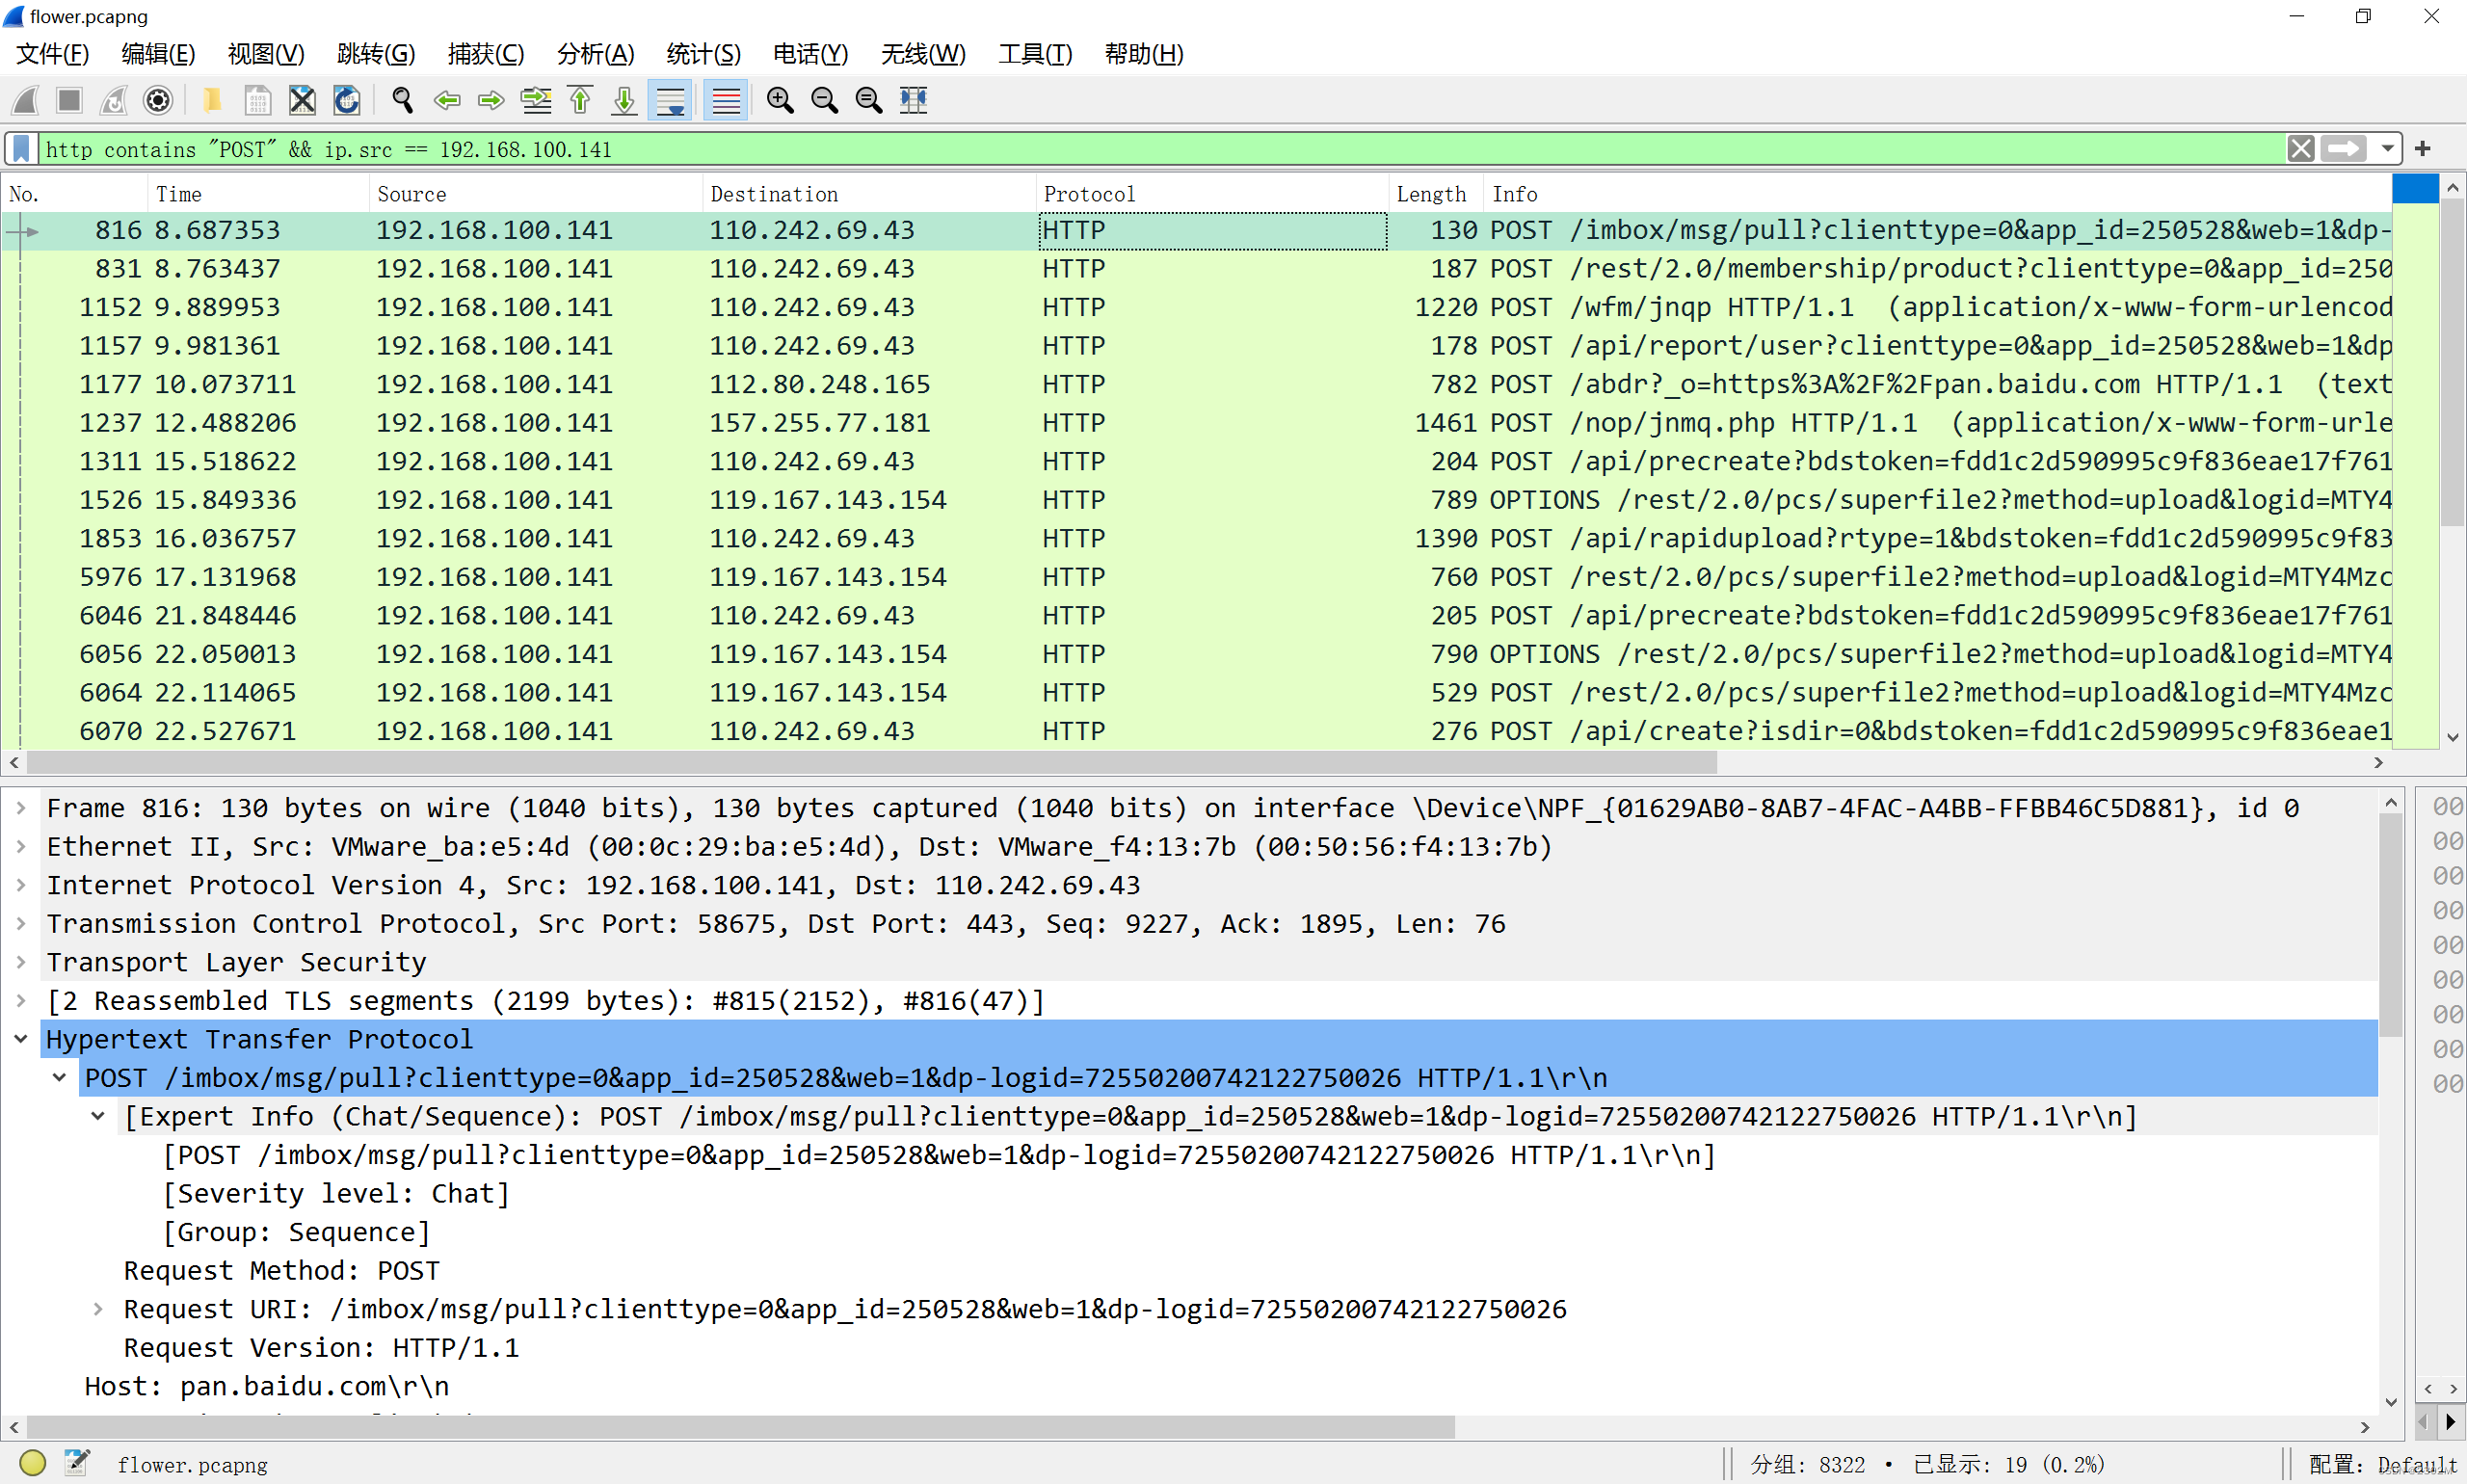2467x1484 pixels.
Task: Go to a specified packet number
Action: [536, 100]
